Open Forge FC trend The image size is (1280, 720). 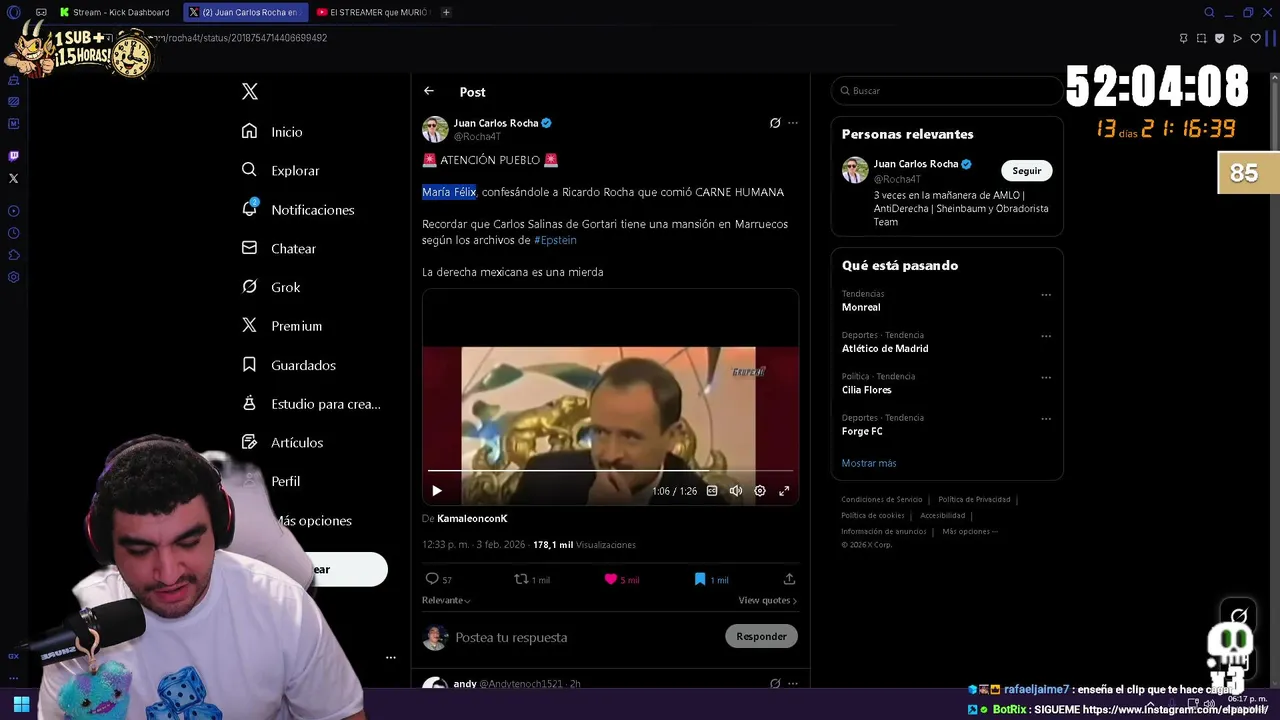pyautogui.click(x=862, y=431)
